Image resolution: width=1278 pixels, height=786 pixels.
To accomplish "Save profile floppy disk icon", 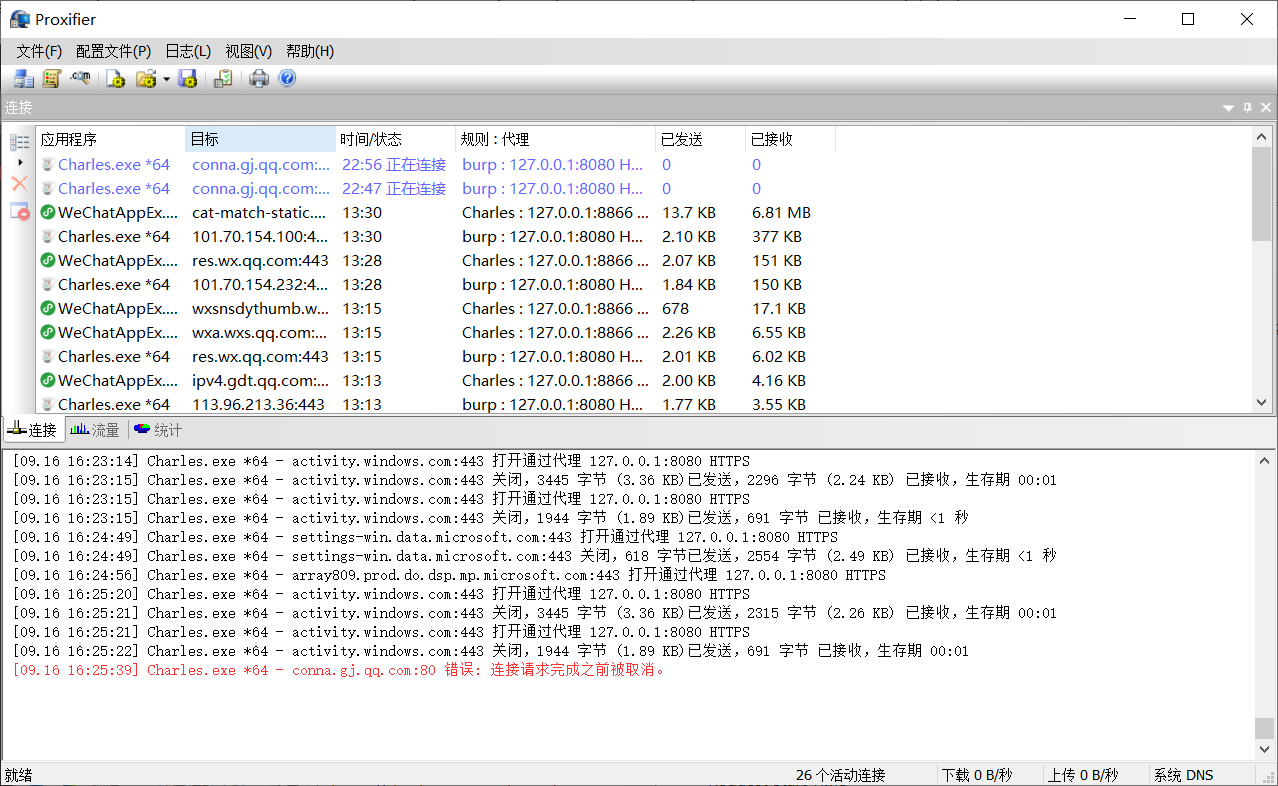I will click(x=187, y=79).
